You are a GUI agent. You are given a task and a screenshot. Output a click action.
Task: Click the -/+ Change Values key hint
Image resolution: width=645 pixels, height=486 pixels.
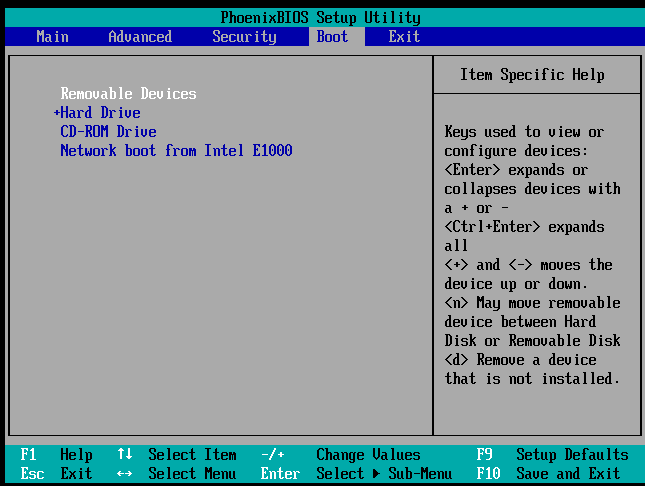click(273, 455)
